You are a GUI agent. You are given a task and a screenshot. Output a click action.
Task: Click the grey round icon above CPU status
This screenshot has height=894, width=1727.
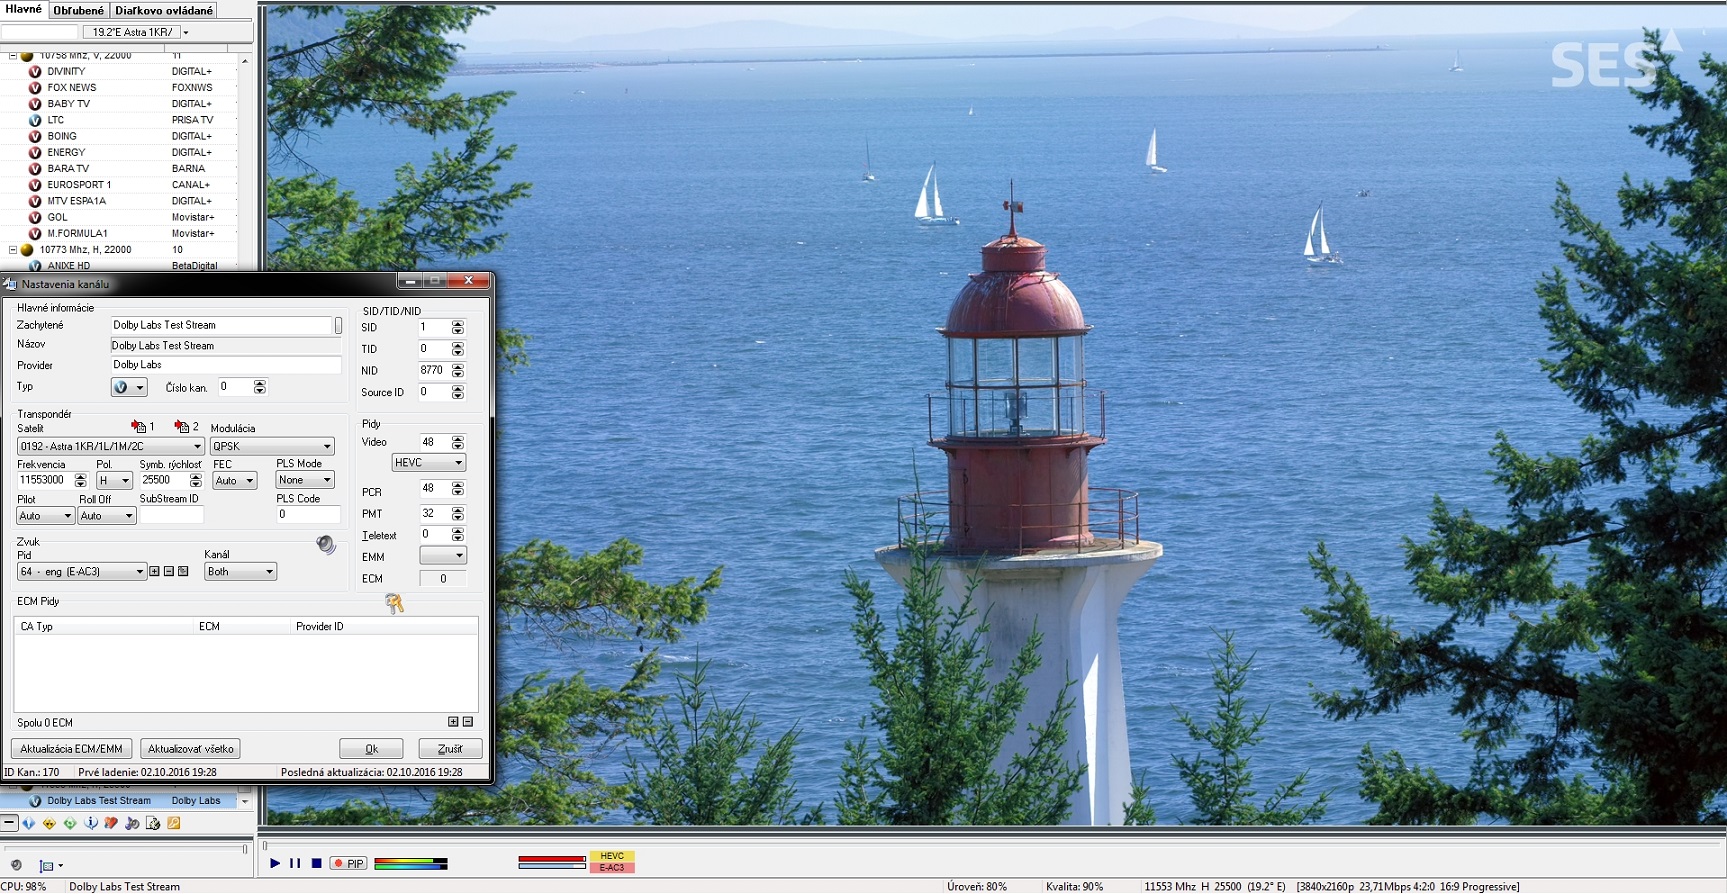click(x=16, y=865)
